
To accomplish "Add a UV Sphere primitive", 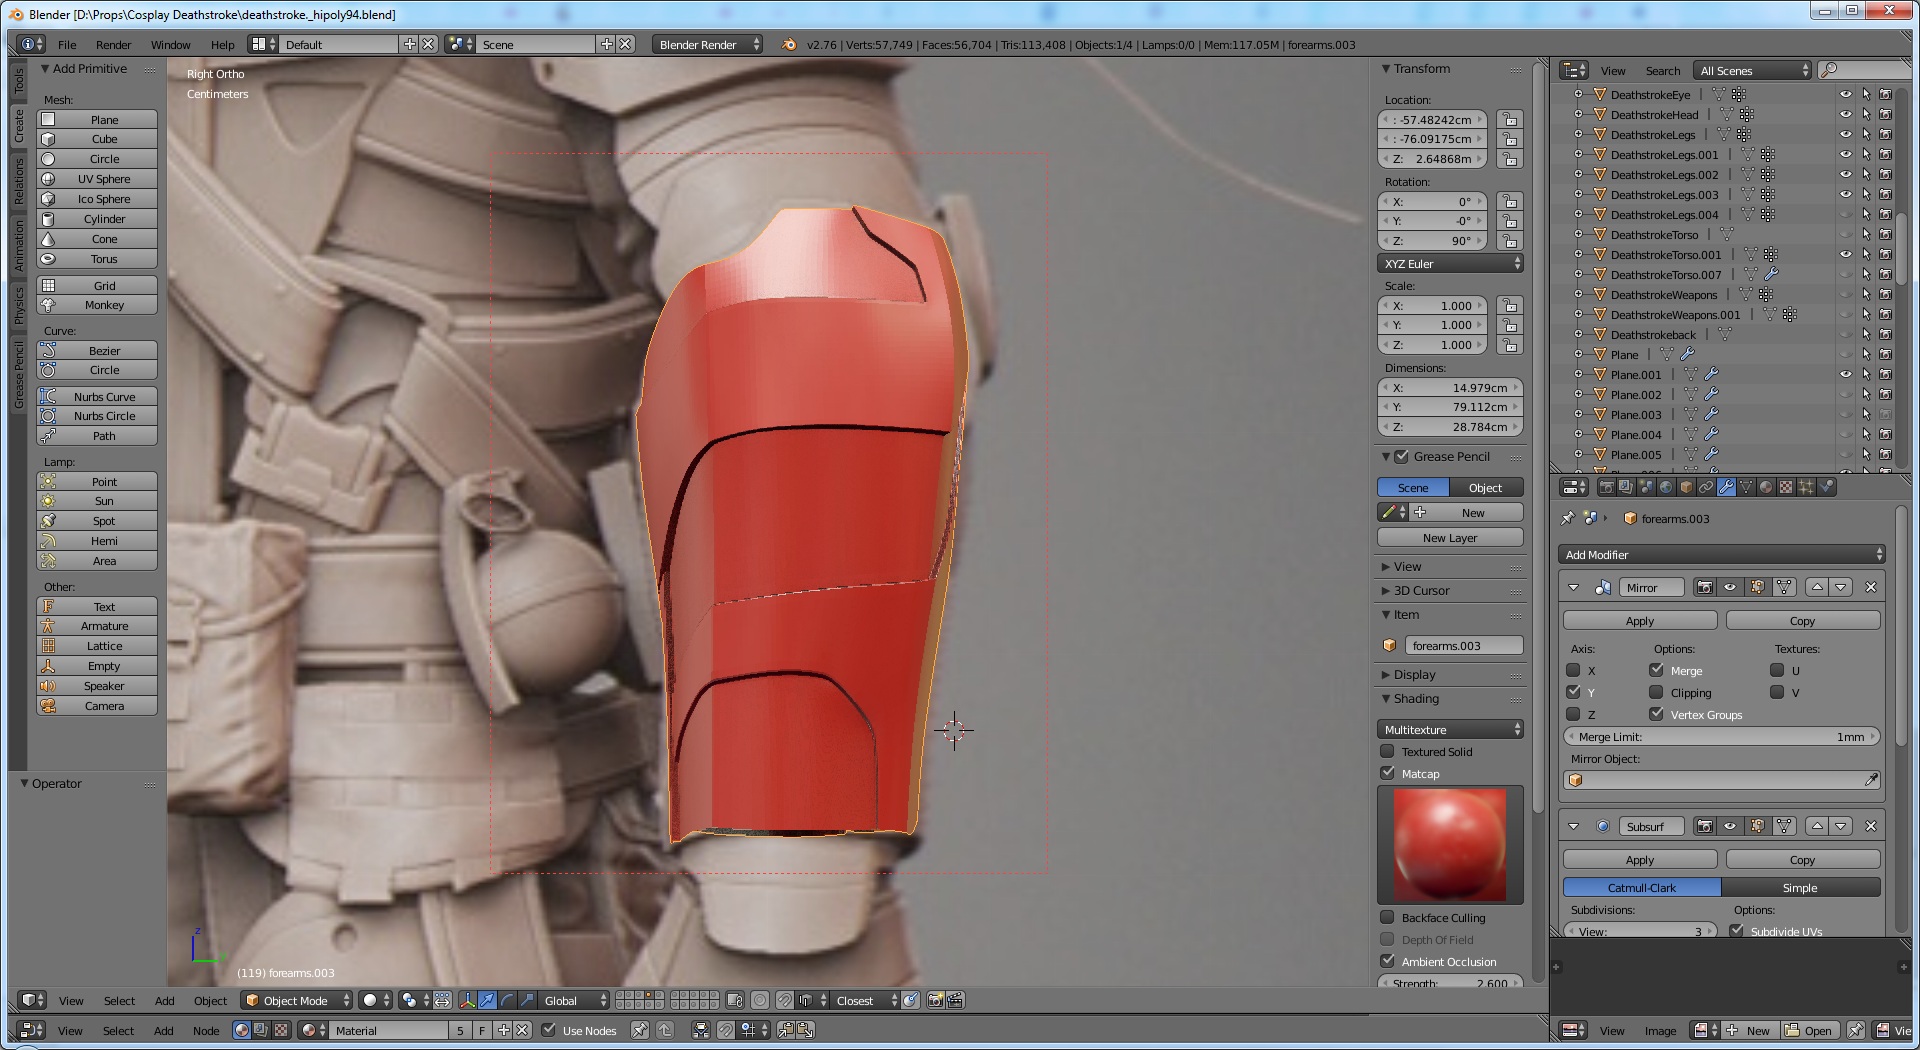I will 97,178.
